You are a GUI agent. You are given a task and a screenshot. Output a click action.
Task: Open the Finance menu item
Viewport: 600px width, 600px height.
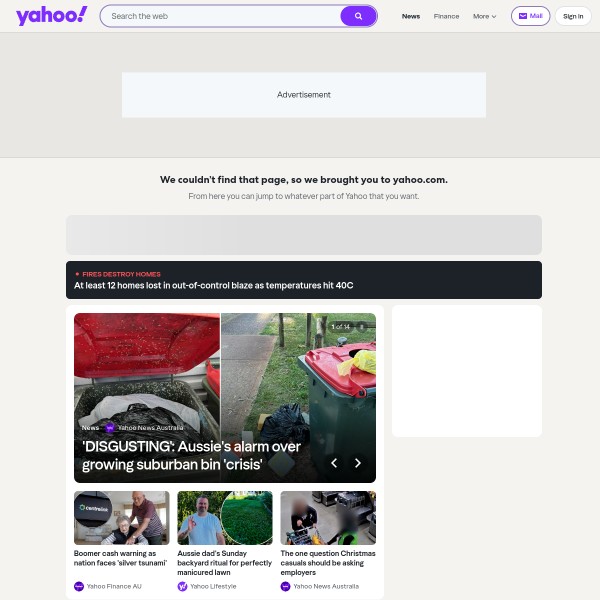coord(446,16)
